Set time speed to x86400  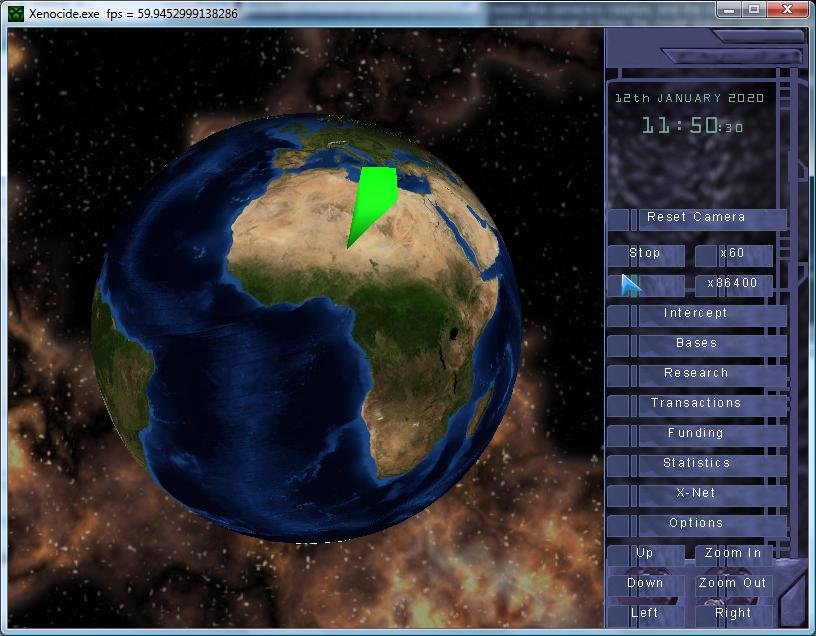pos(734,284)
